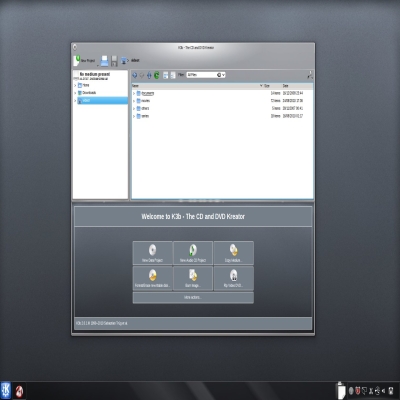This screenshot has width=400, height=400.
Task: Open the chat bubble tray notification icon
Action: click(x=364, y=391)
